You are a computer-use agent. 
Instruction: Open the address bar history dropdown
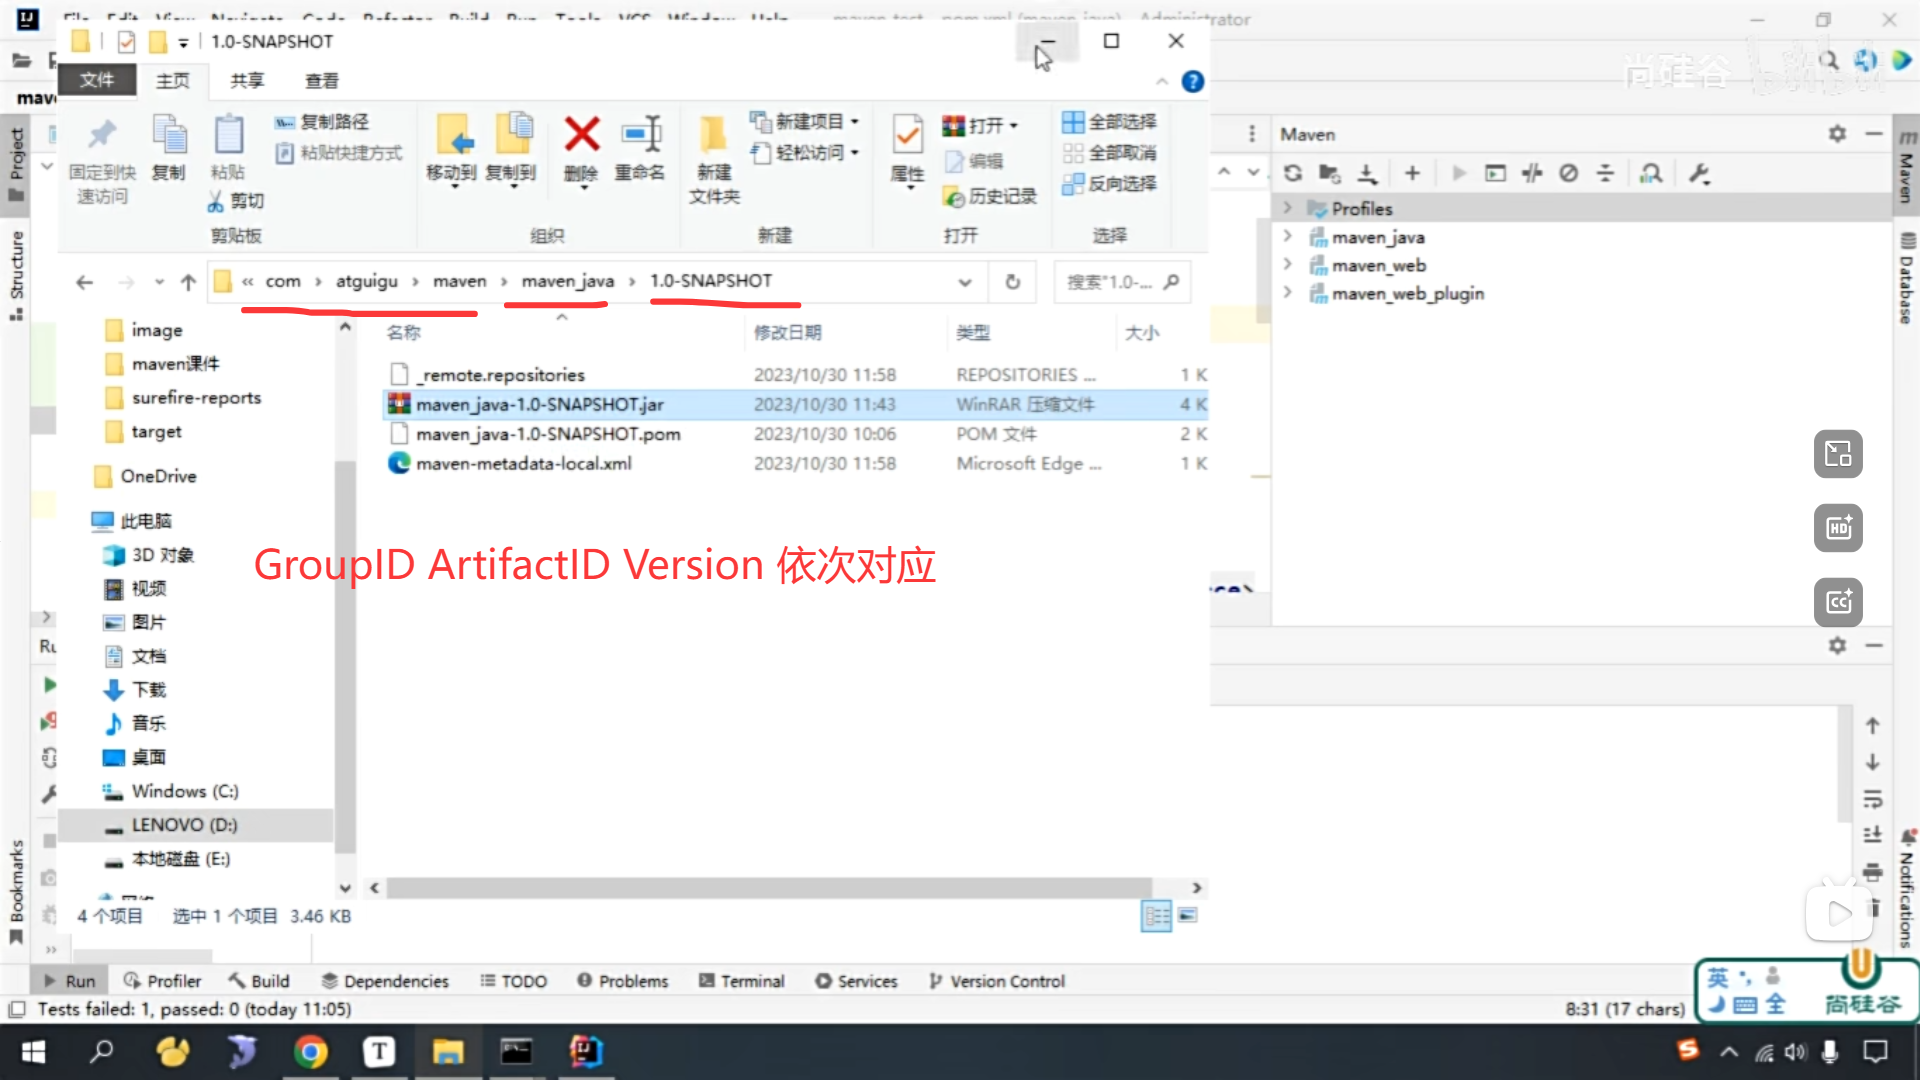(x=964, y=282)
